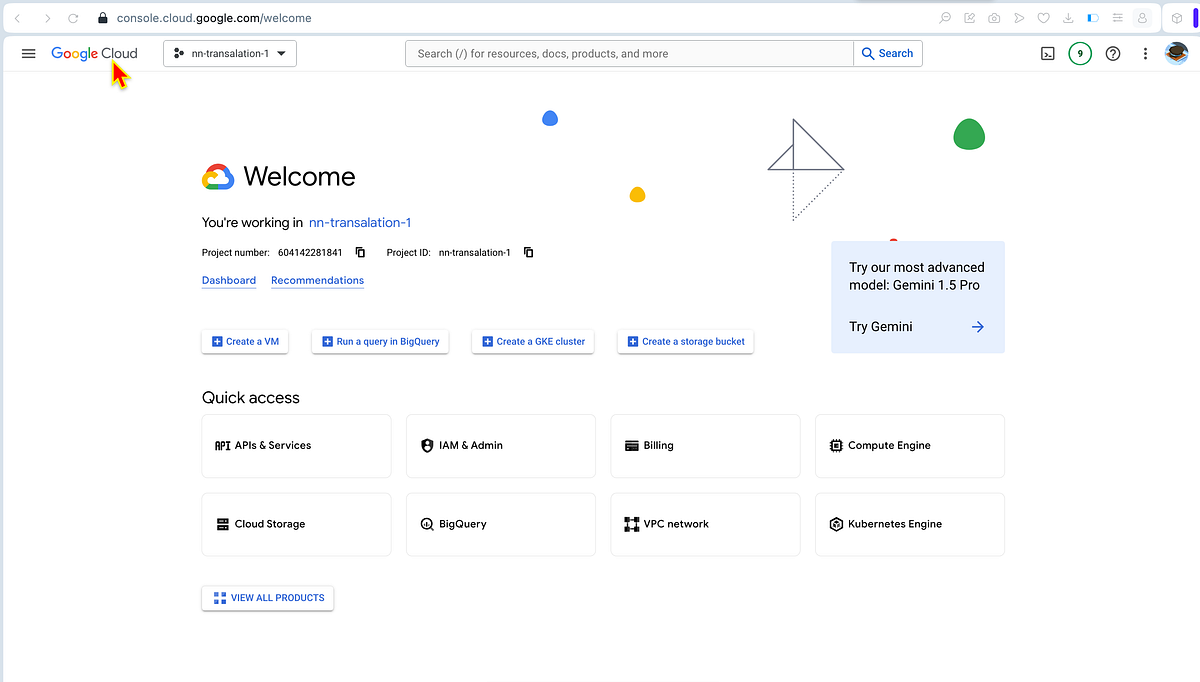
Task: Open Gemini notifications badge icon
Action: pos(1080,53)
